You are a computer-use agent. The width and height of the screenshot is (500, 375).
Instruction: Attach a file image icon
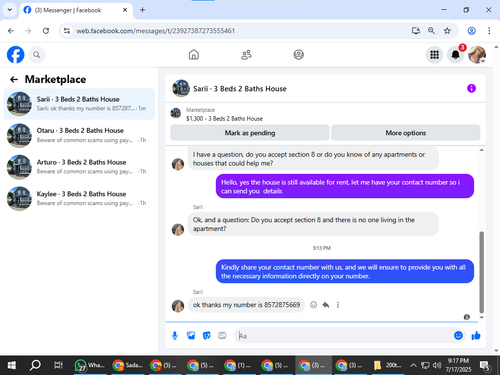(191, 336)
